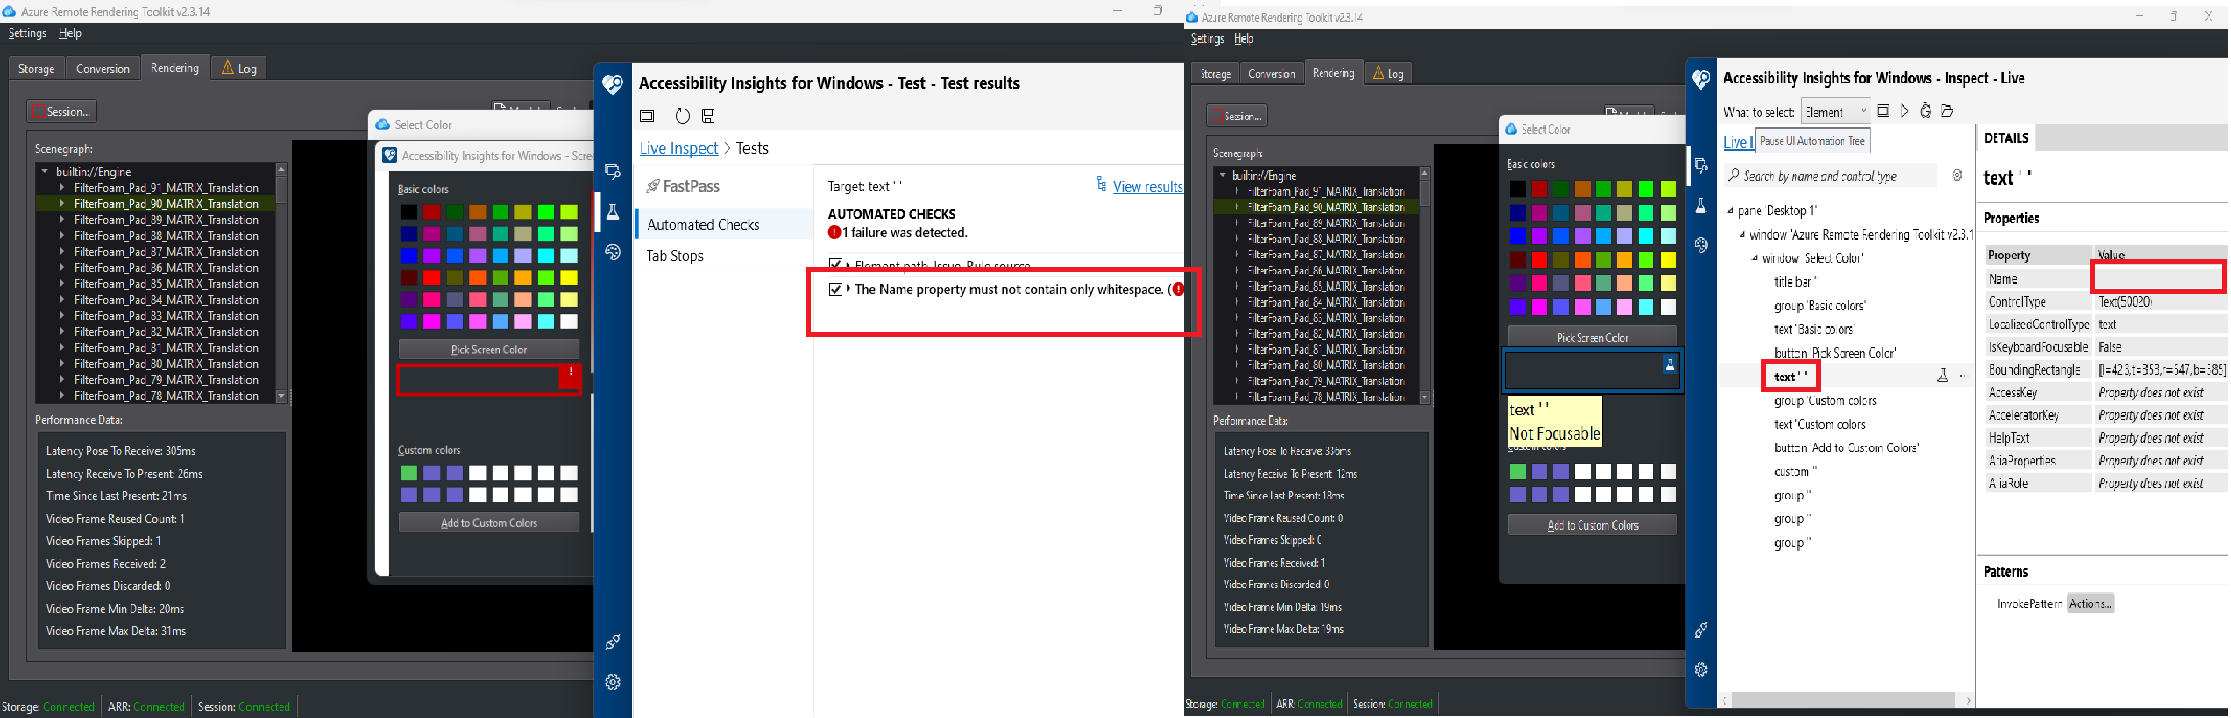Viewport: 2231px width, 718px height.
Task: Collapse builtin://Engine node in right-hand toolkit Scenegraph
Action: click(x=1223, y=175)
